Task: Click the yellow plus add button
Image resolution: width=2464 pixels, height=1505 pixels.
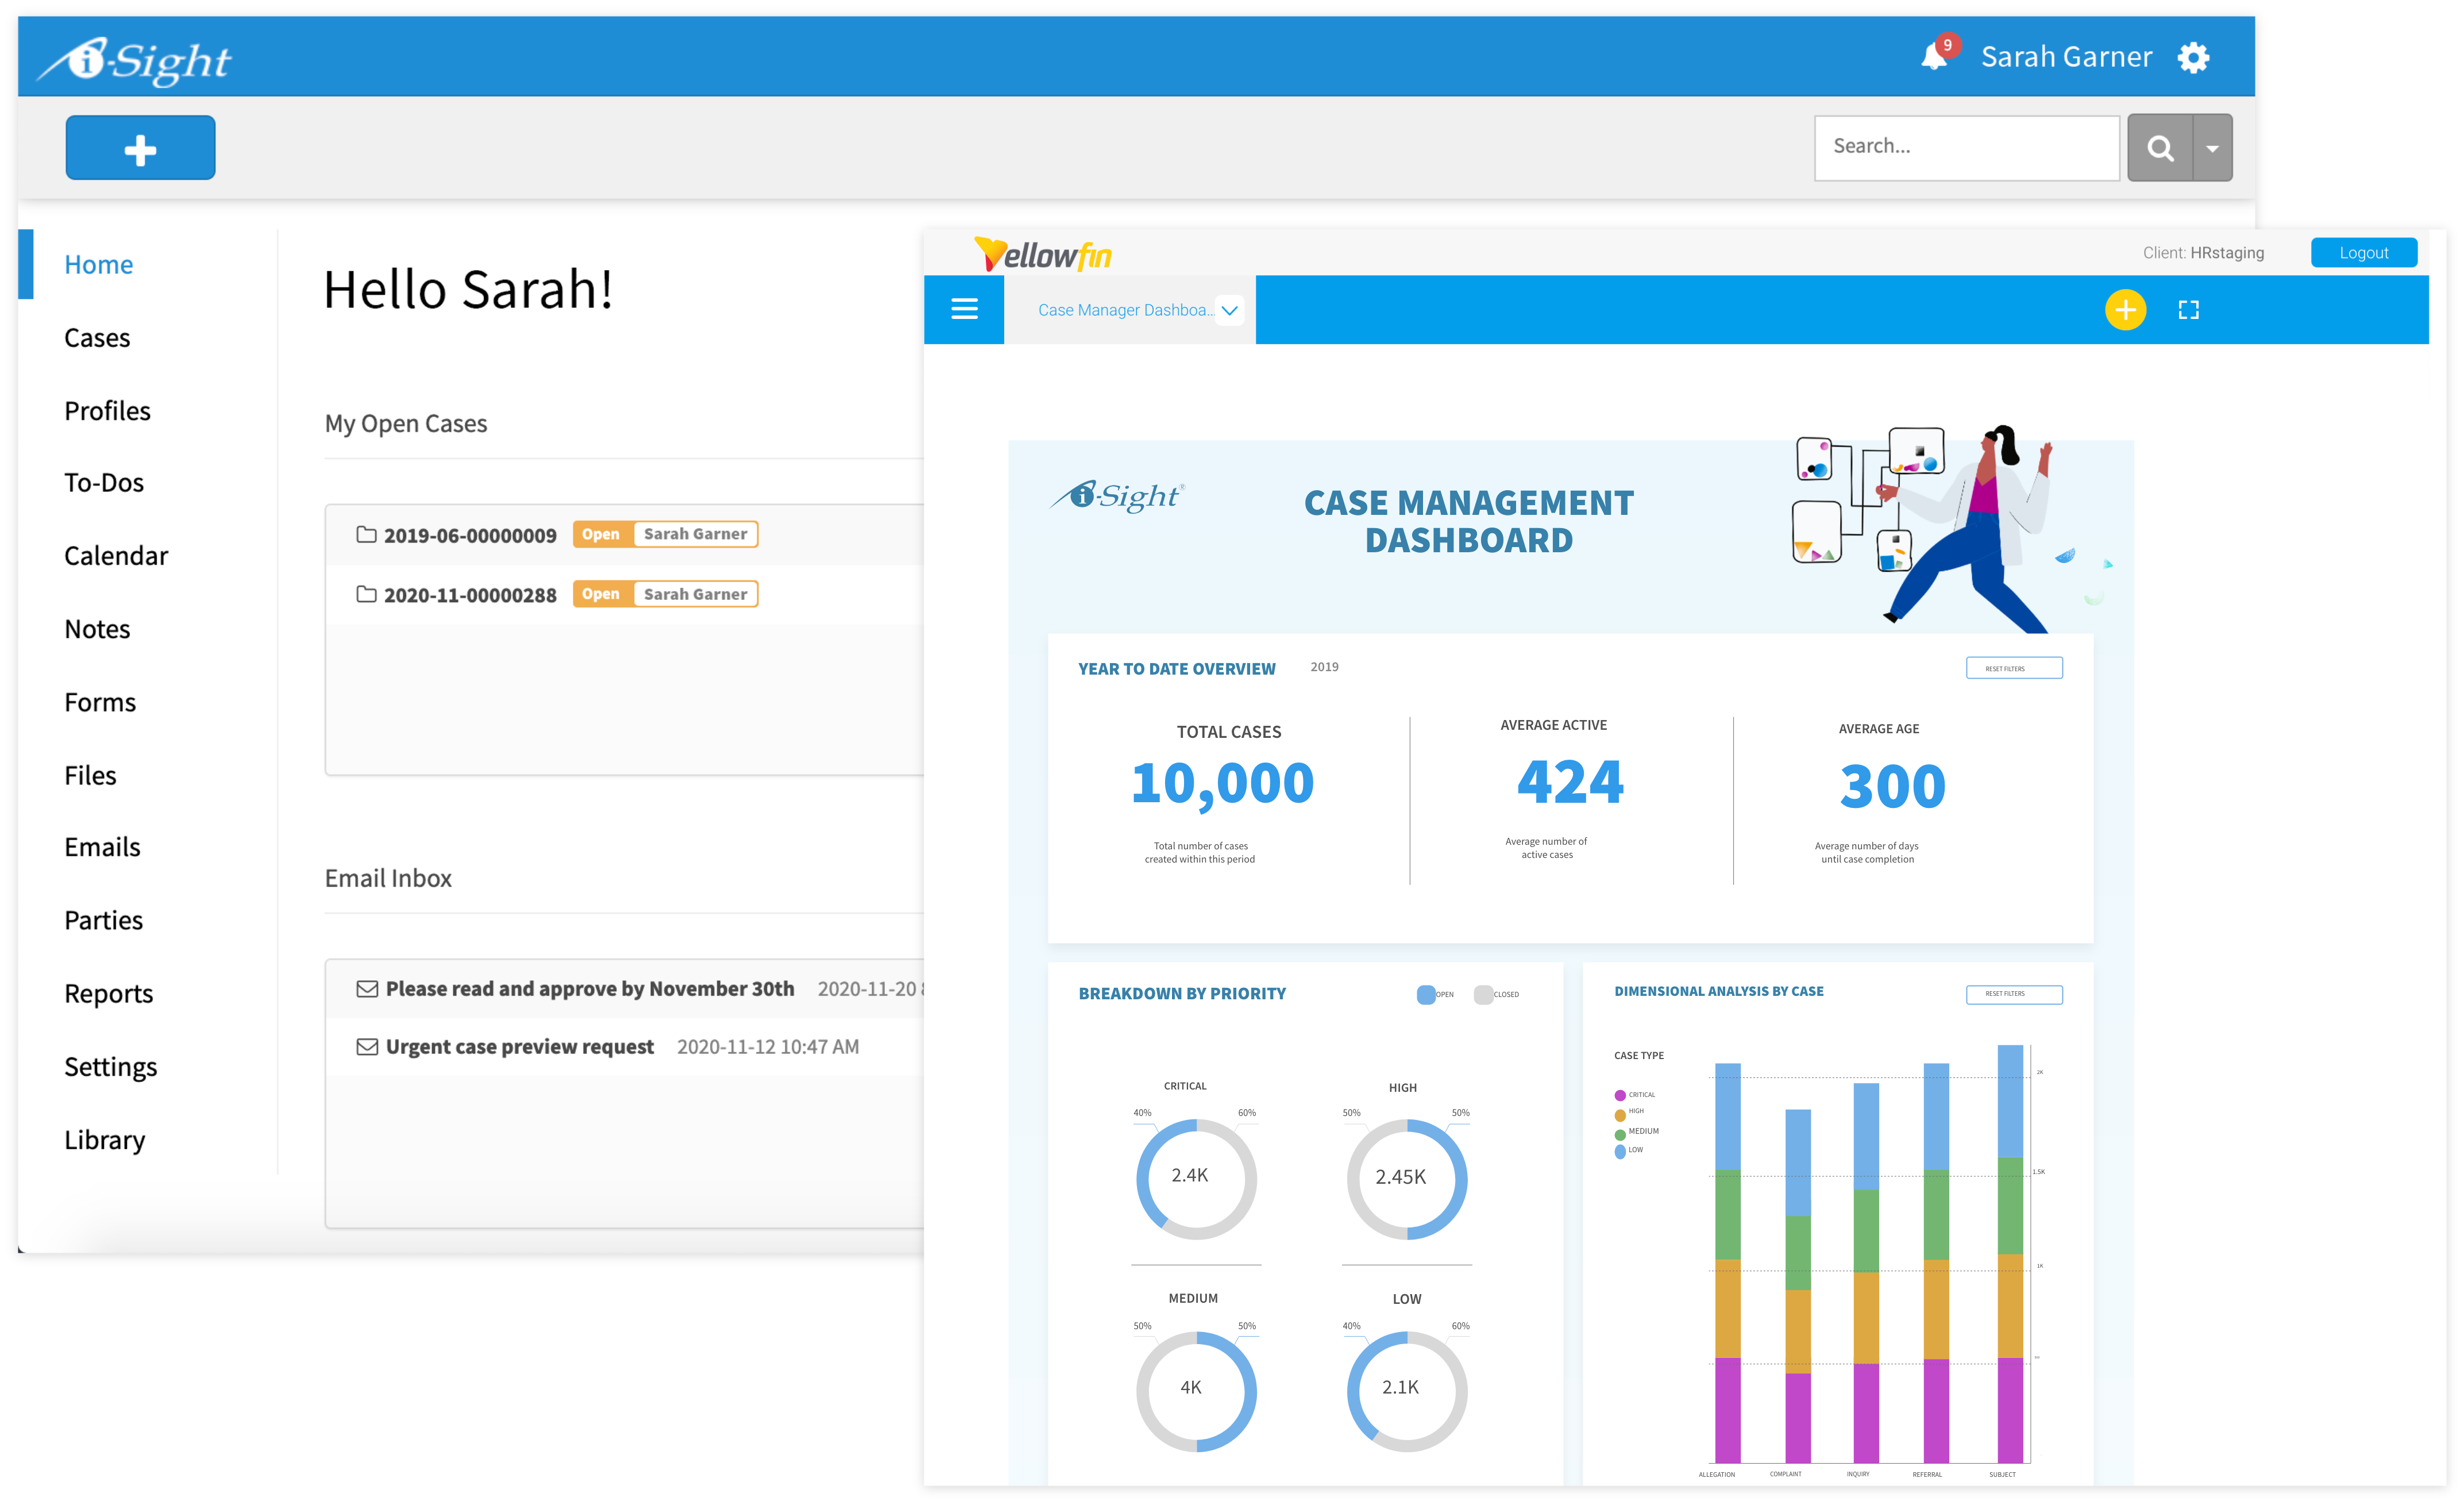Action: point(2125,310)
